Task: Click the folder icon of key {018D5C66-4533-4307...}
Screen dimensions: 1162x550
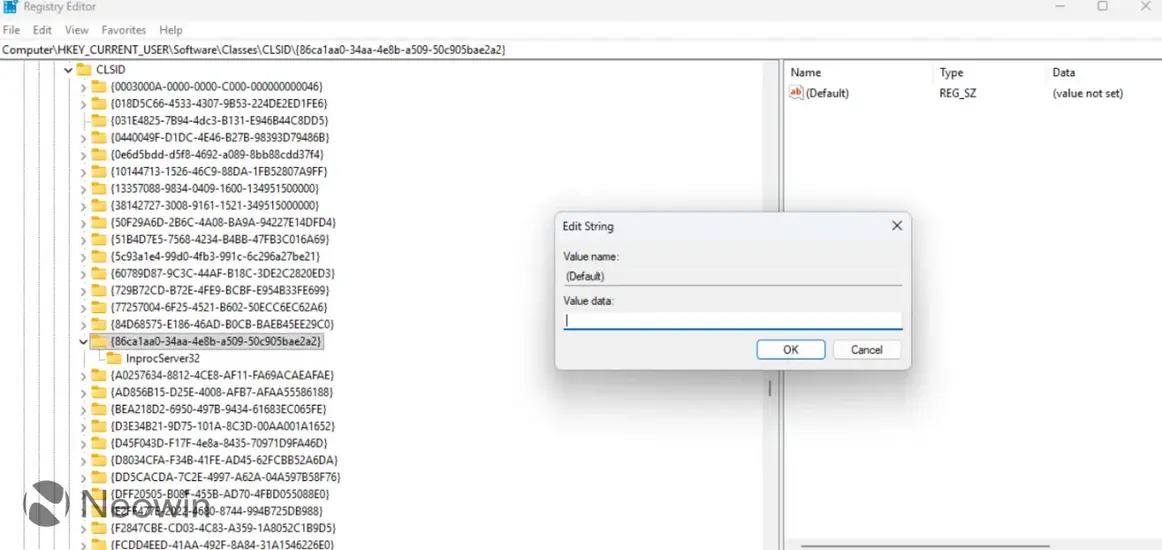Action: 99,103
